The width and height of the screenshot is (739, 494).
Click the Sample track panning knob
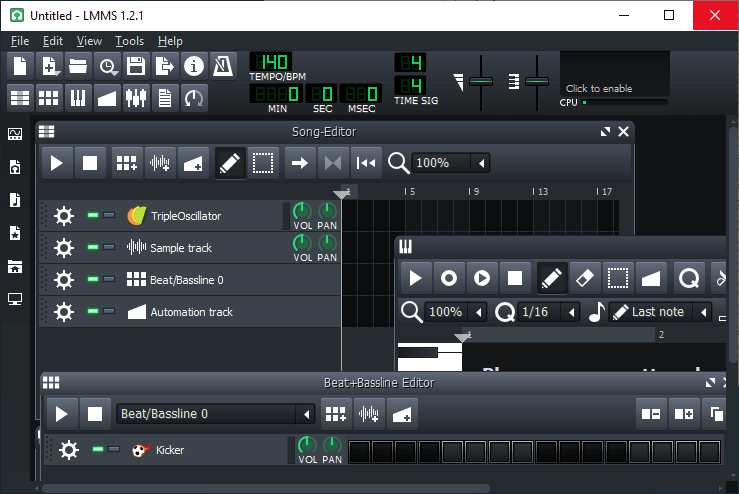pyautogui.click(x=327, y=243)
